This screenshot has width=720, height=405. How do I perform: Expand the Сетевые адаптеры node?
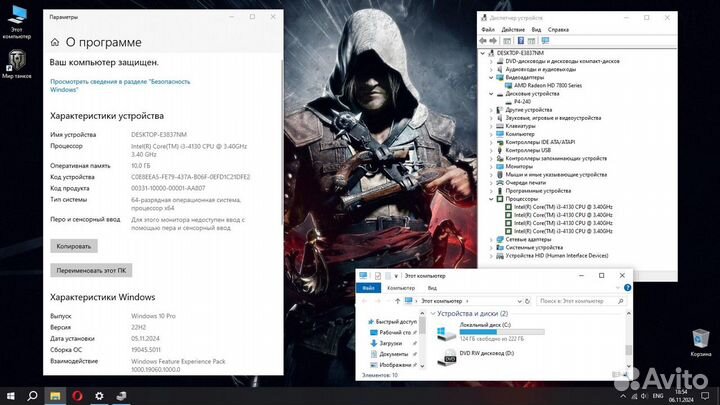tap(489, 239)
